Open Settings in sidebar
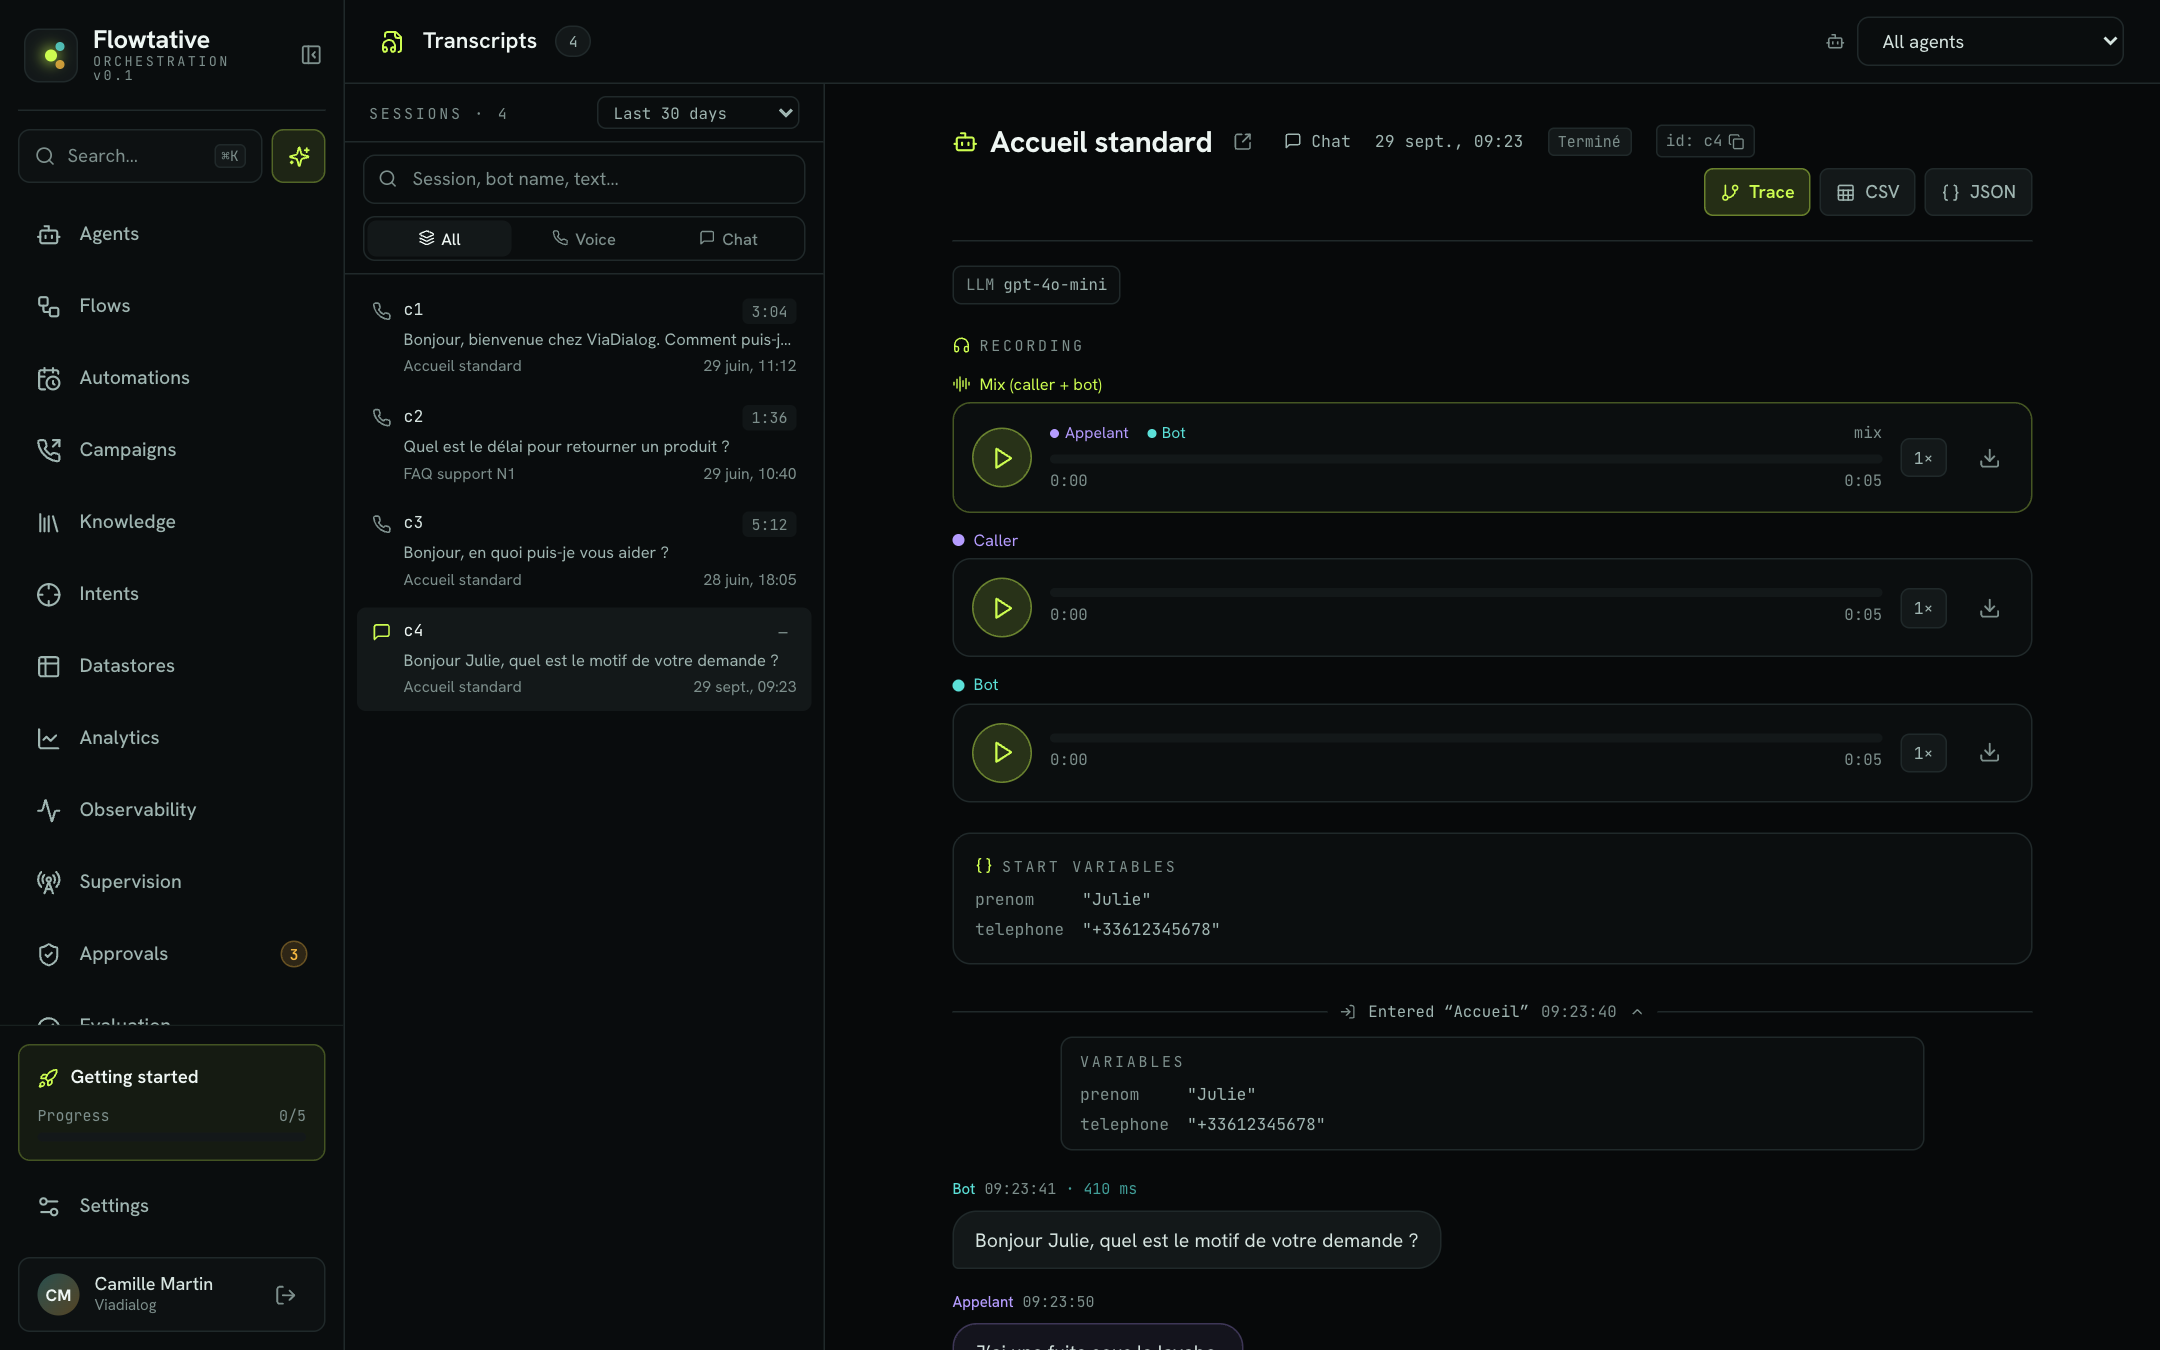The height and width of the screenshot is (1350, 2160). point(172,1206)
